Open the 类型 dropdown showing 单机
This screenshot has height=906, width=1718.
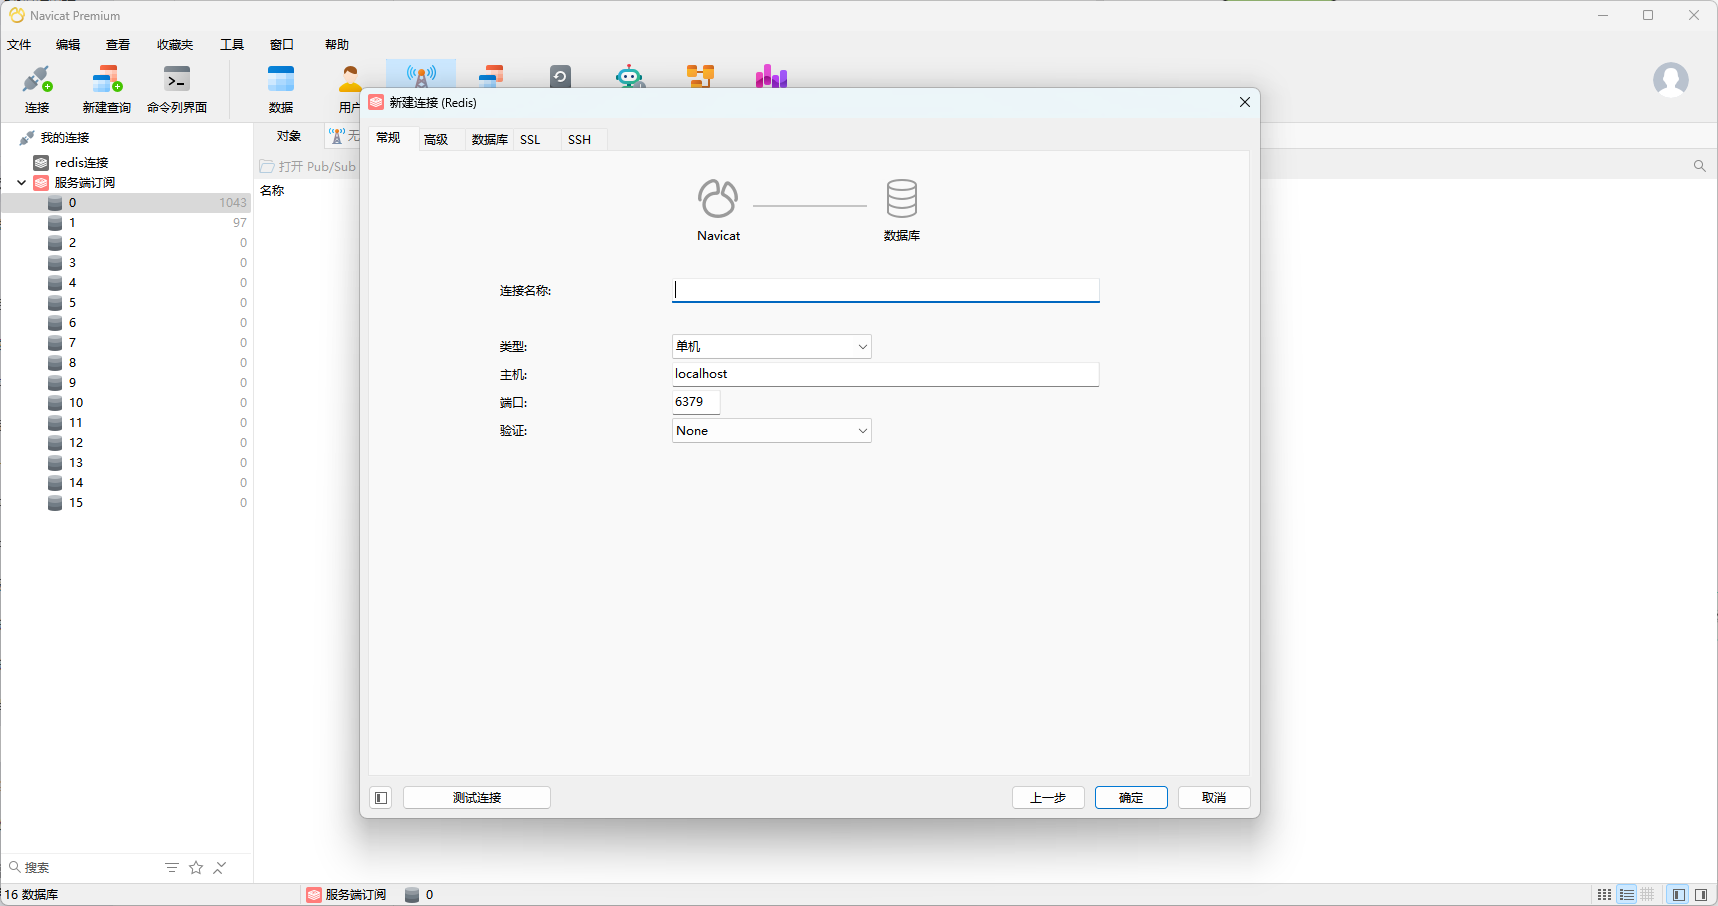tap(771, 346)
